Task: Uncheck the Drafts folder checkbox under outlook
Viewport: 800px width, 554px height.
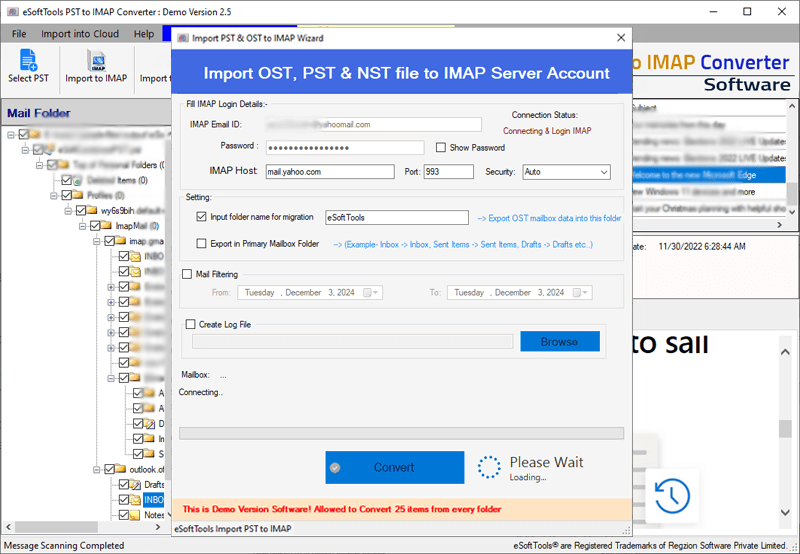Action: point(123,484)
